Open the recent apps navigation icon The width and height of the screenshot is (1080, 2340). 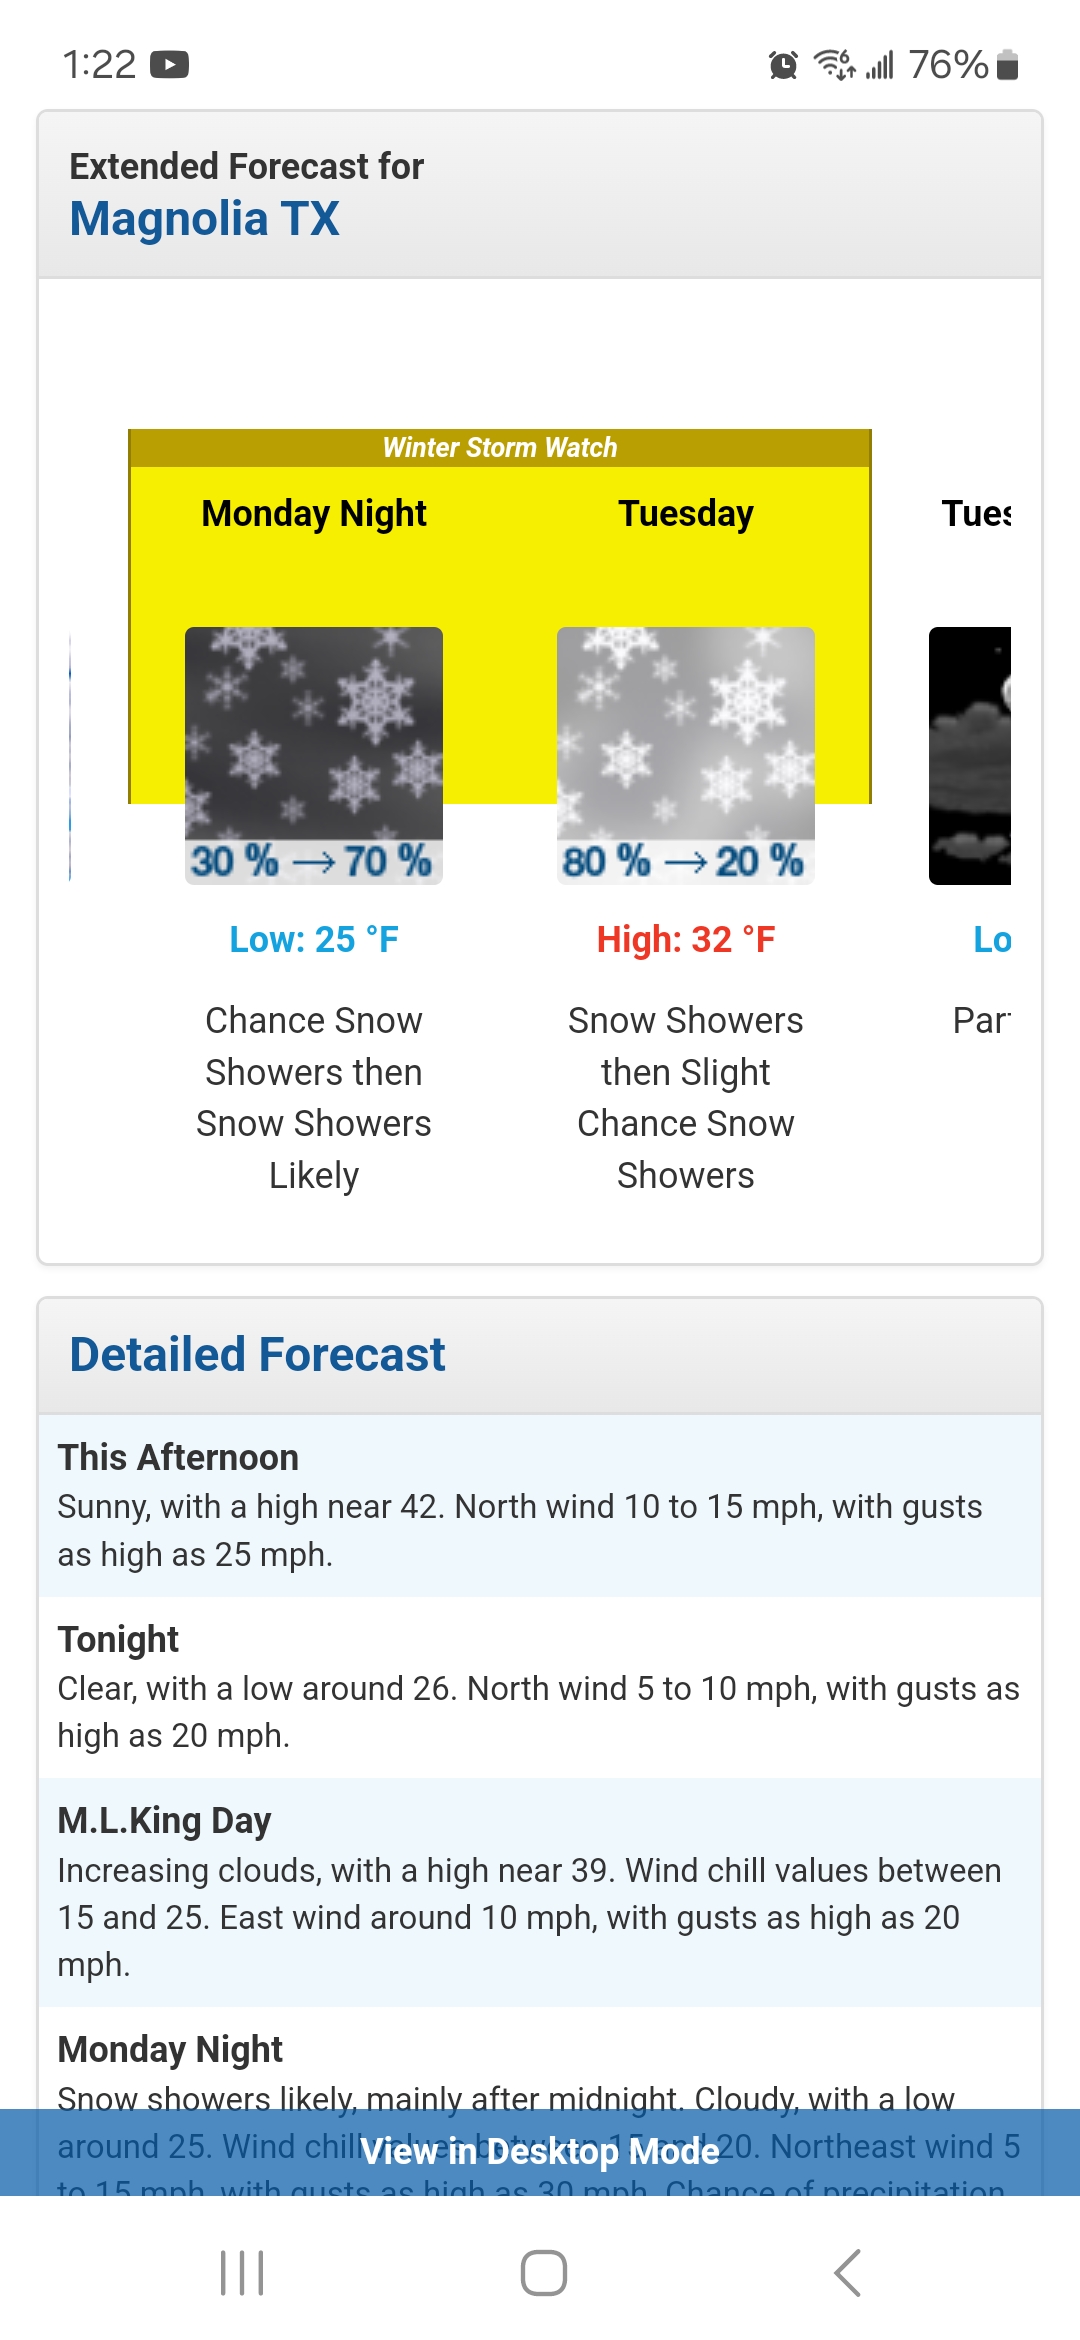(x=242, y=2273)
